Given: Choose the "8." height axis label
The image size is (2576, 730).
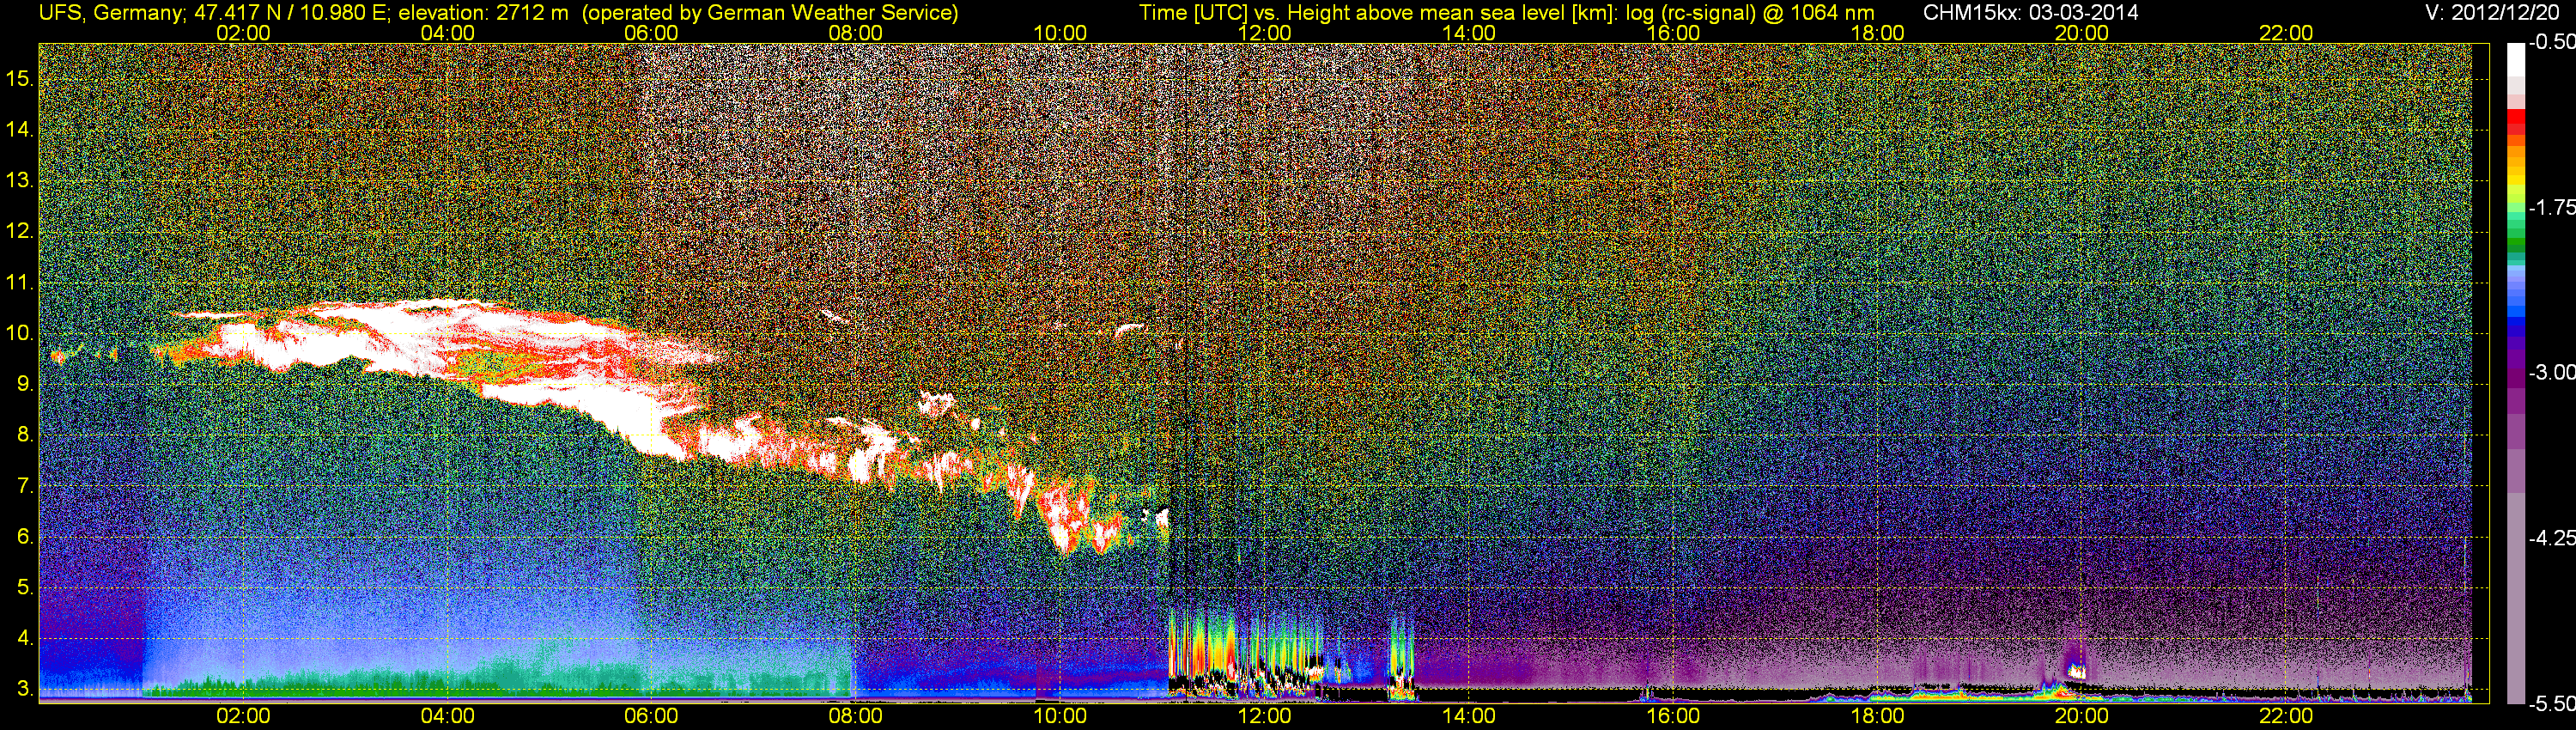Looking at the screenshot, I should tap(26, 435).
